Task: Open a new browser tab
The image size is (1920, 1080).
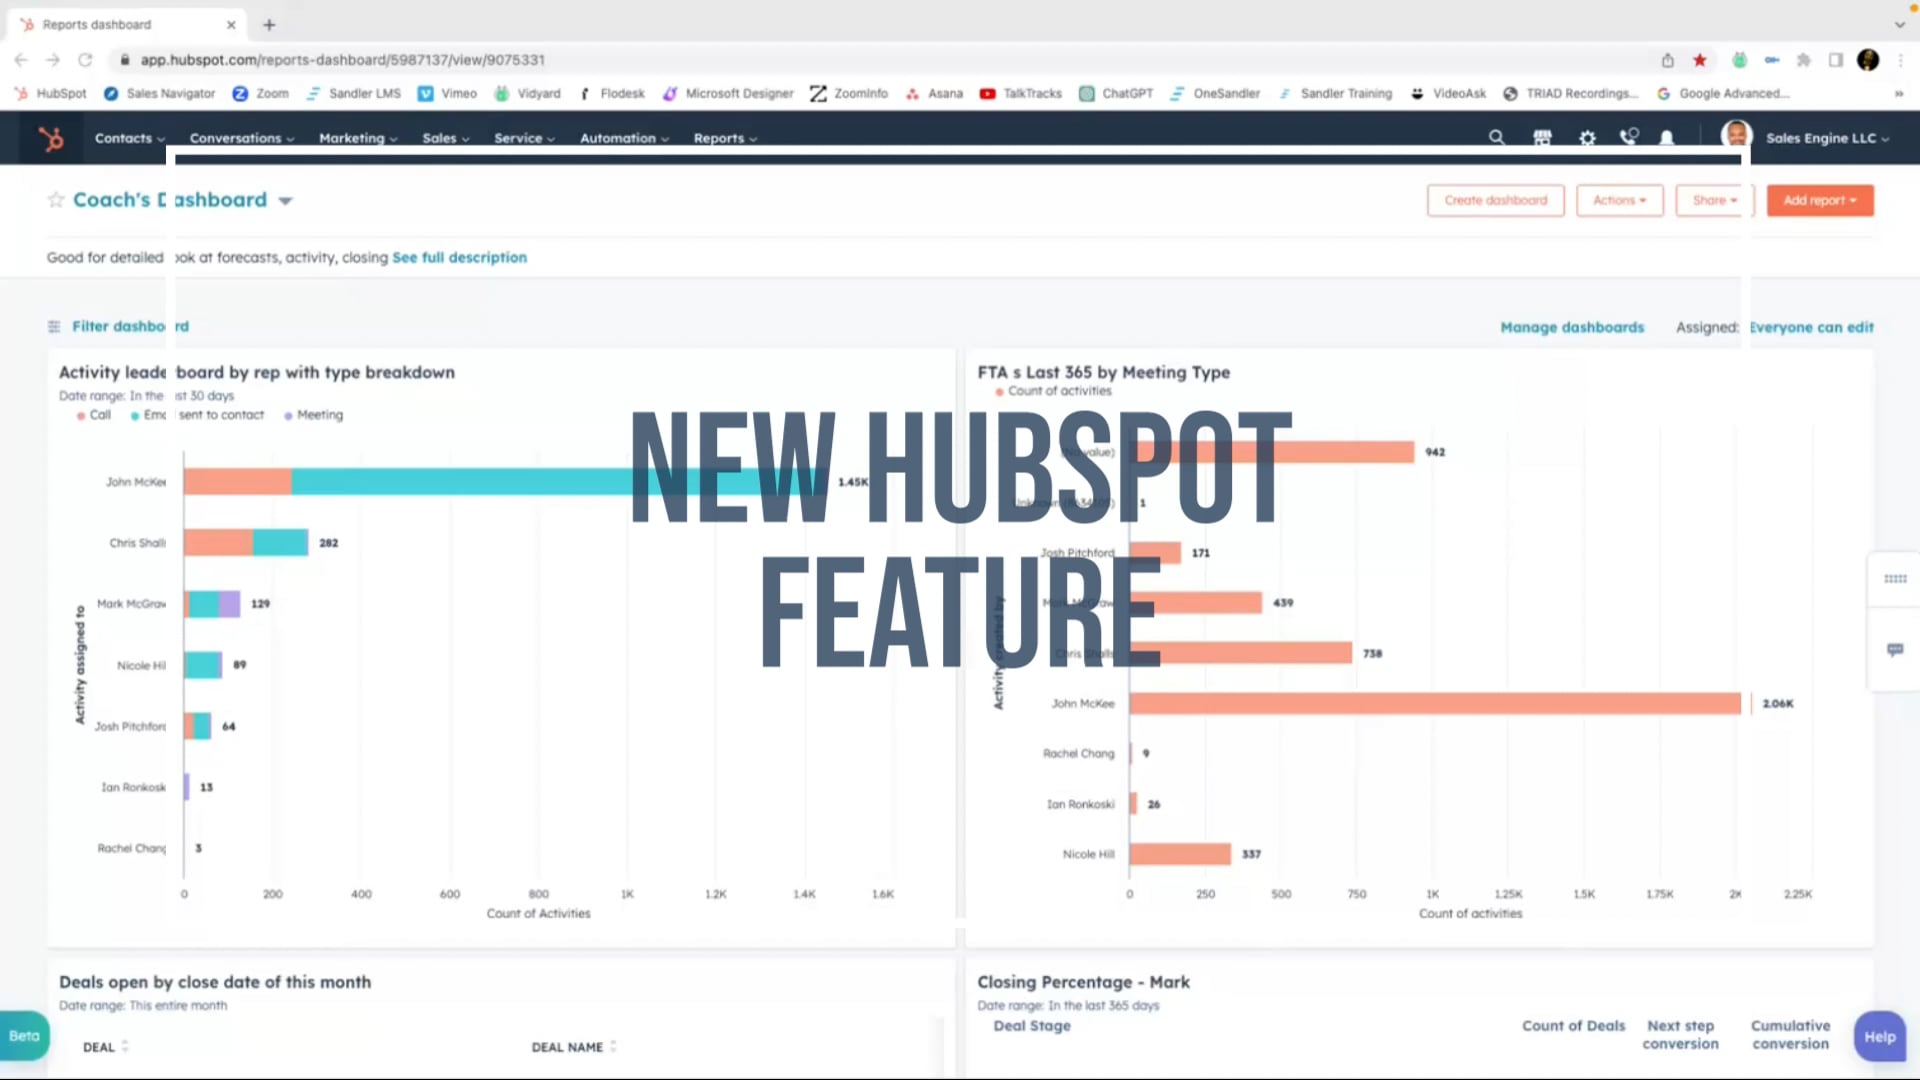Action: tap(269, 24)
